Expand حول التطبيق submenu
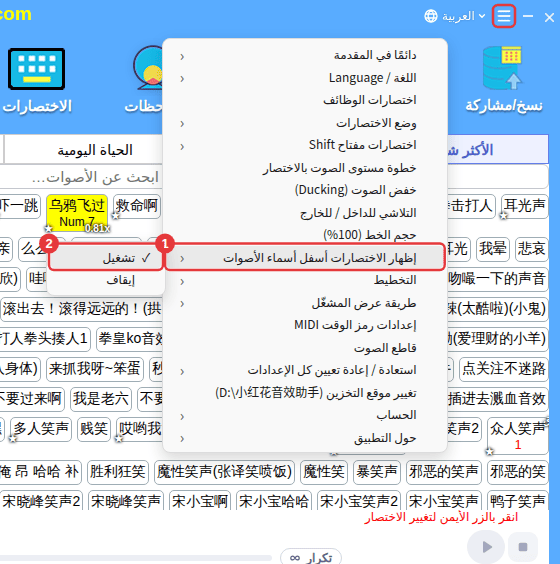 [305, 438]
